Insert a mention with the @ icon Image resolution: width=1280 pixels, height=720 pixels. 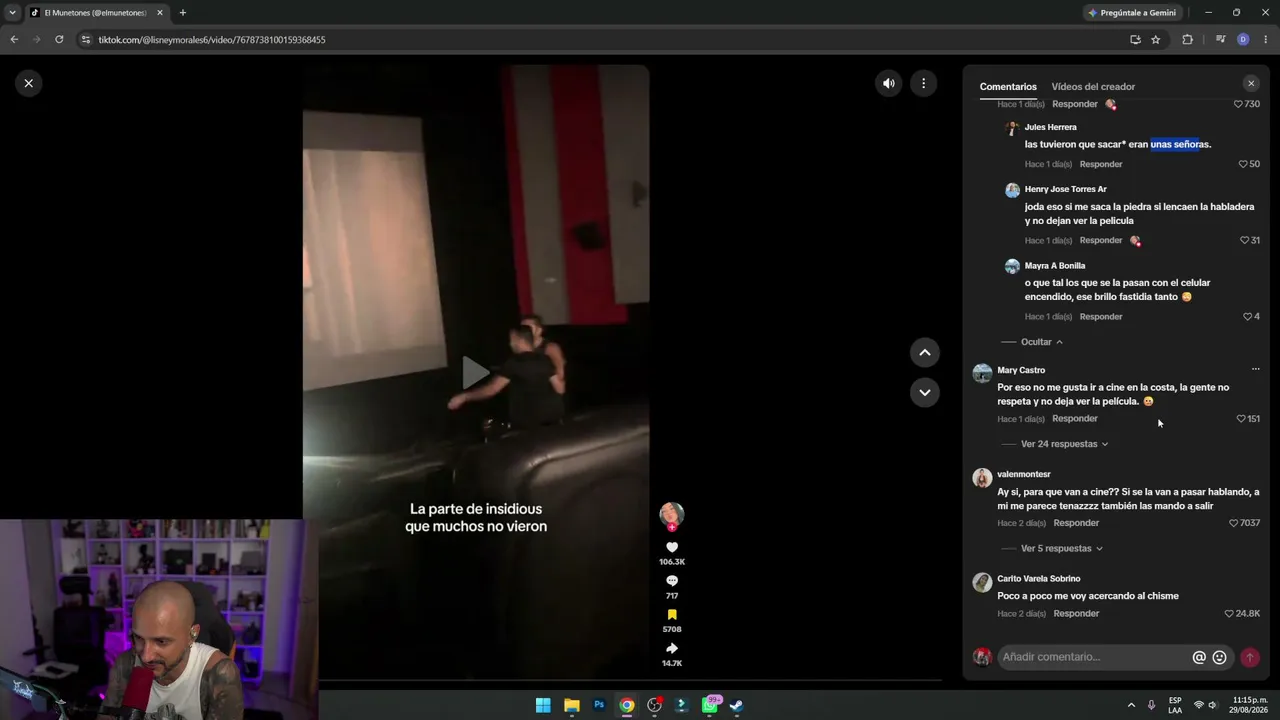point(1199,657)
